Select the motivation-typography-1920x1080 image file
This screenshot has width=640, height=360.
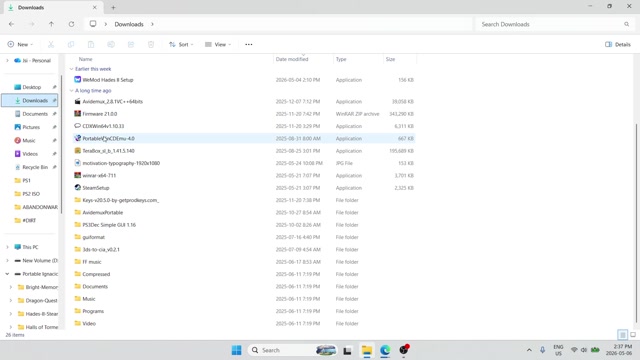pyautogui.click(x=244, y=163)
